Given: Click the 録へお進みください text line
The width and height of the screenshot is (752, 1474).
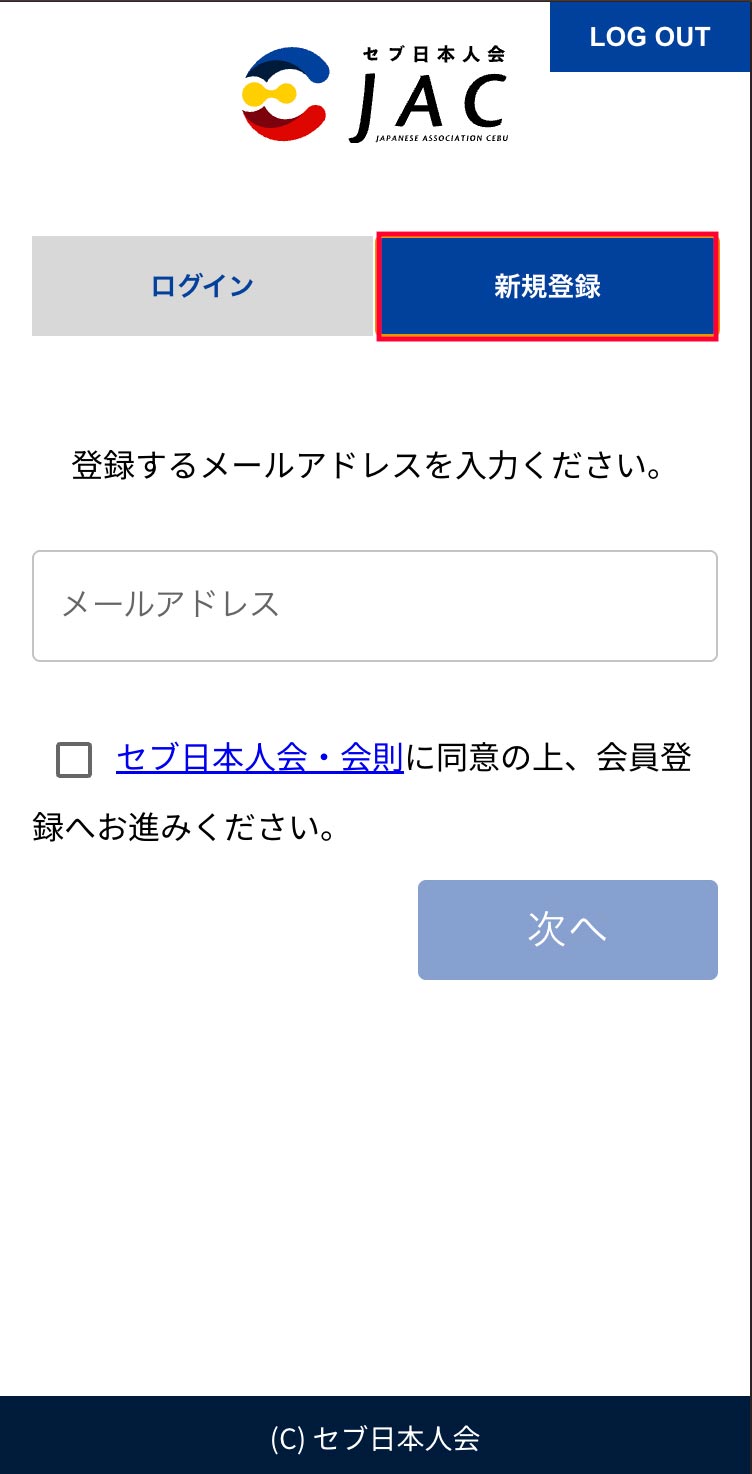Looking at the screenshot, I should [184, 829].
